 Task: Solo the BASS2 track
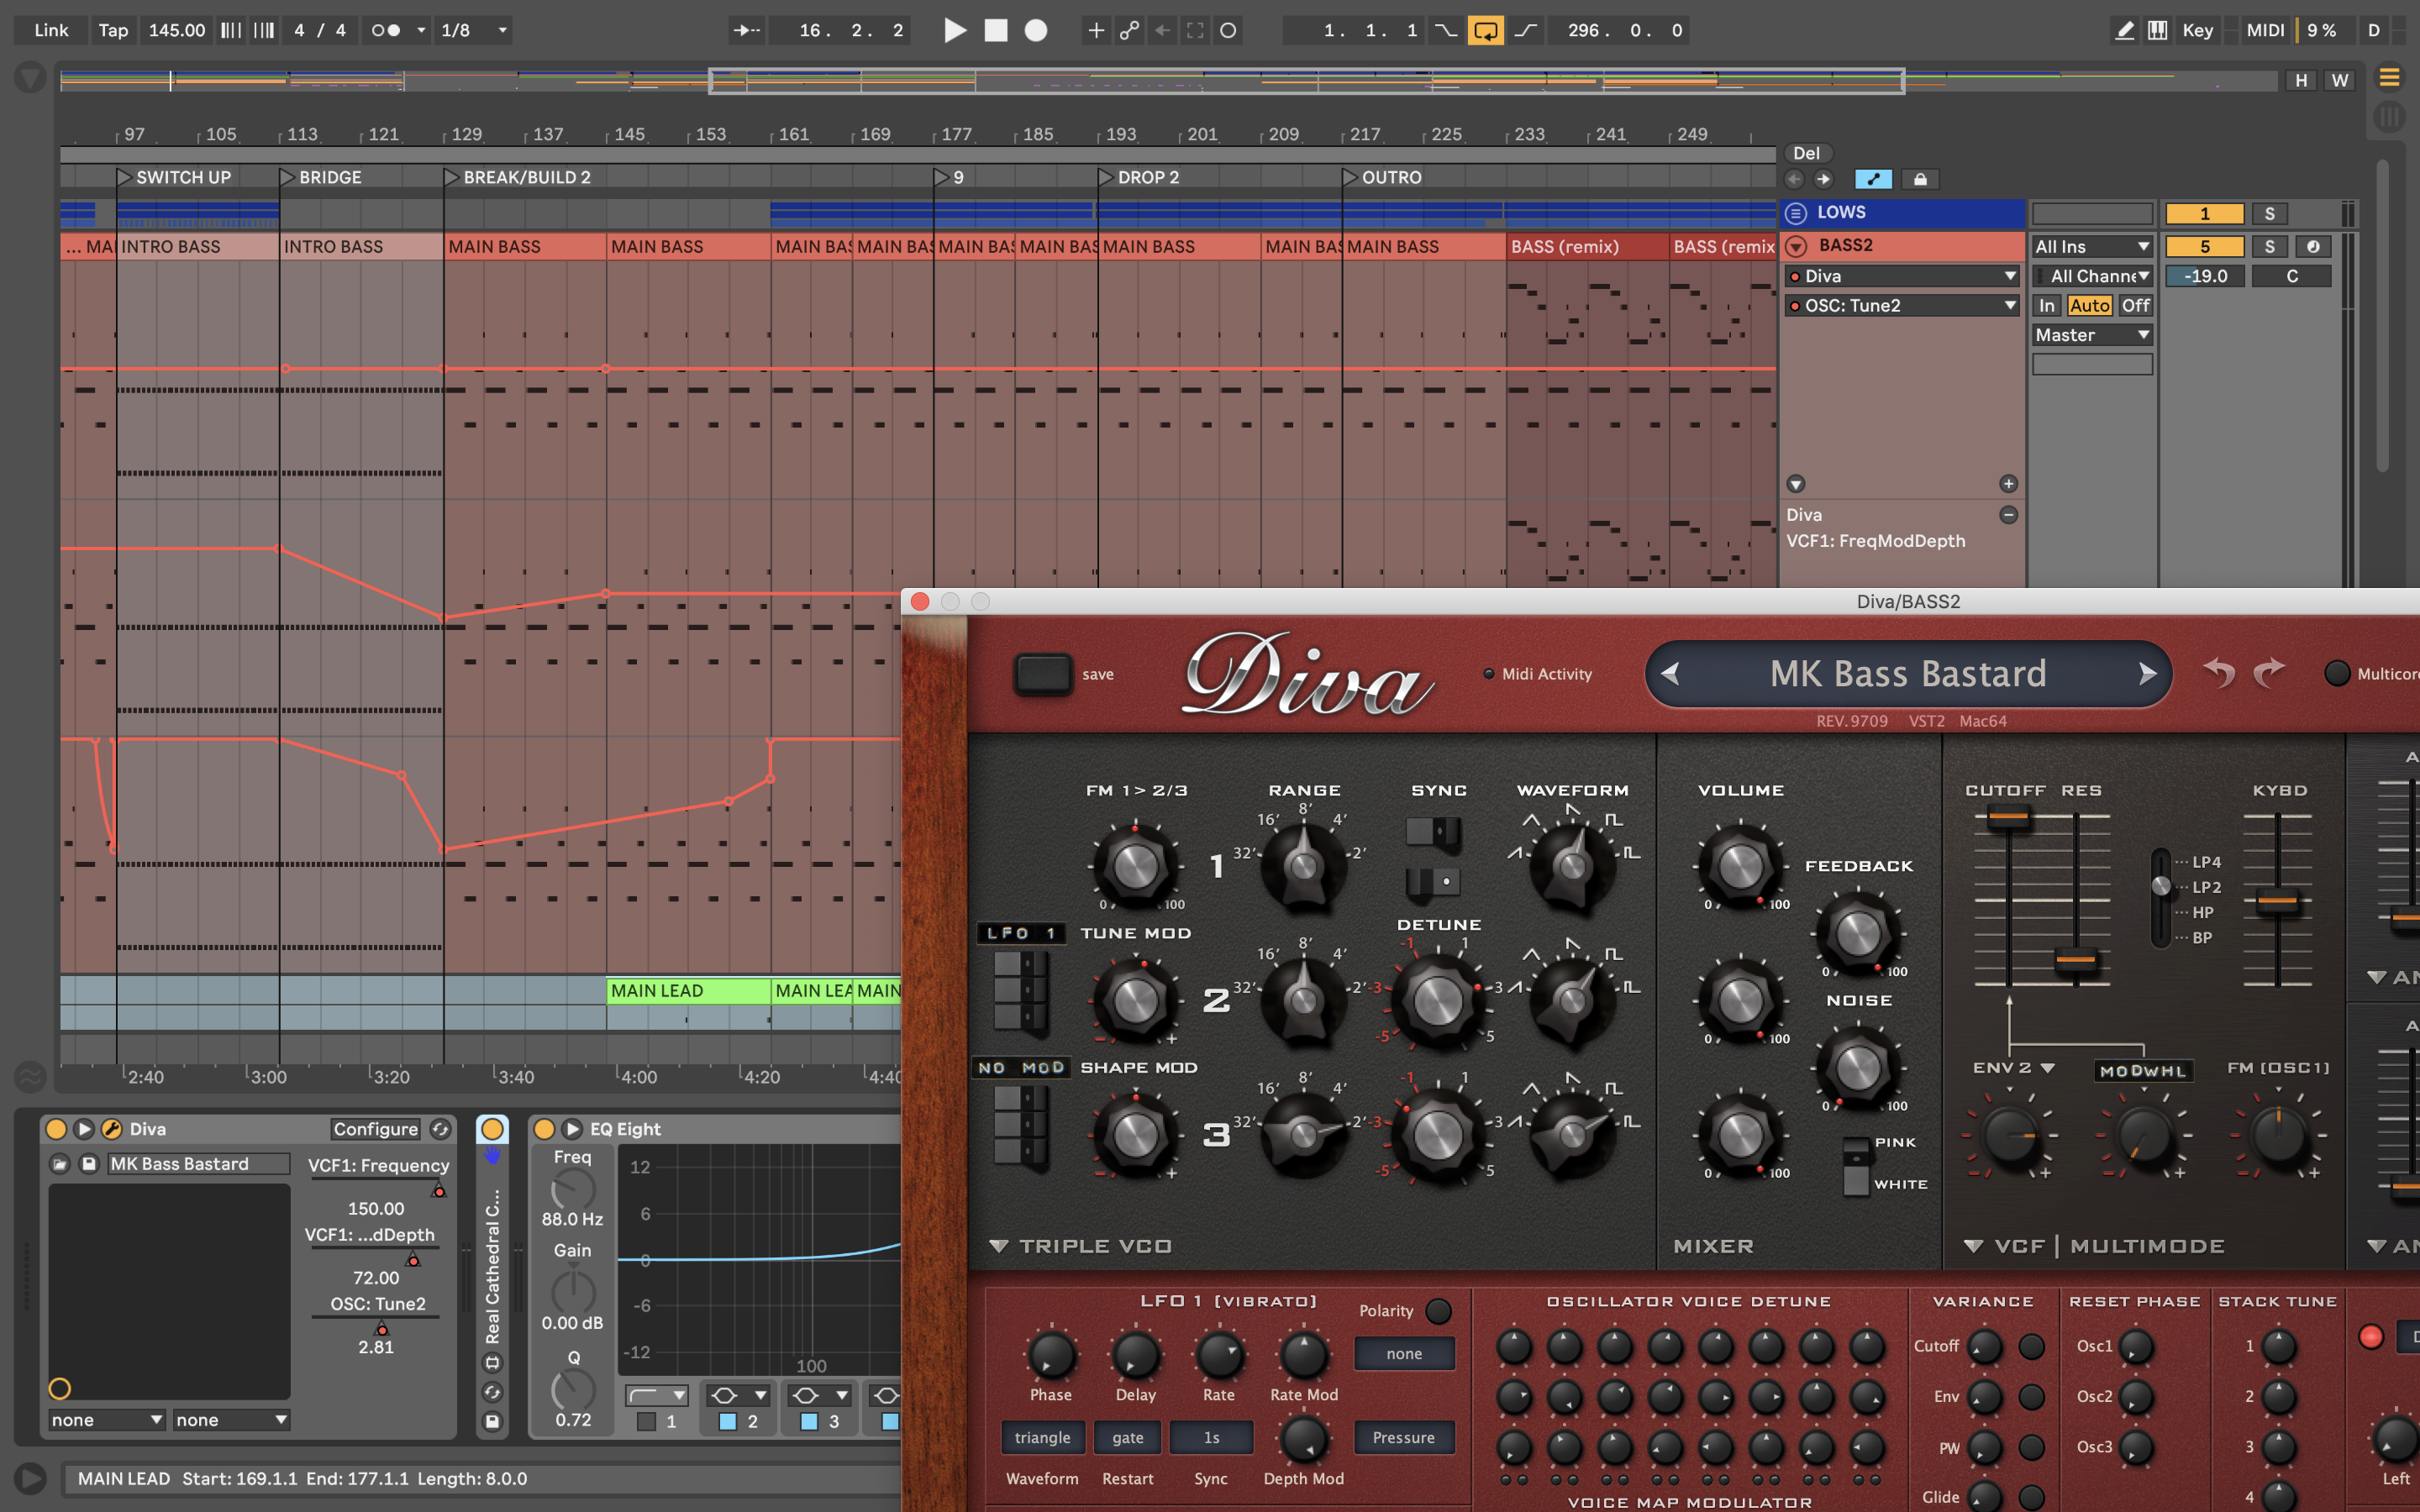2269,246
